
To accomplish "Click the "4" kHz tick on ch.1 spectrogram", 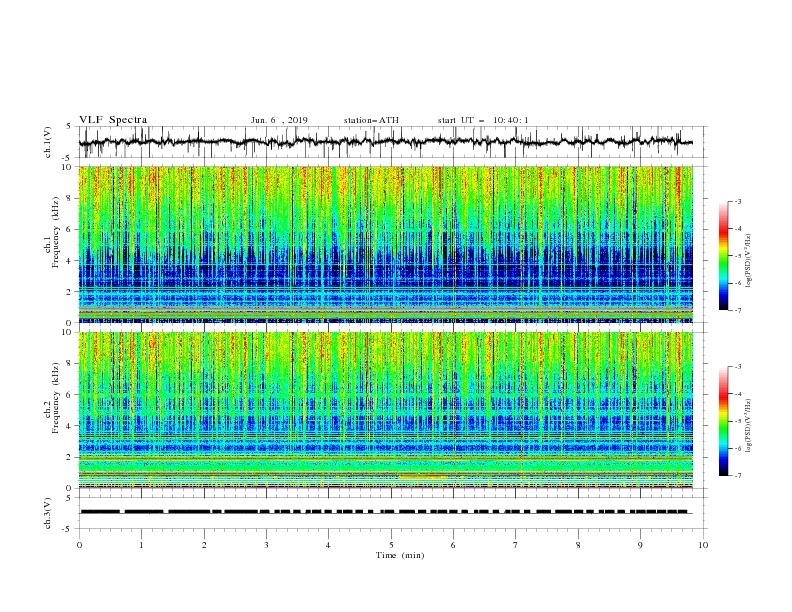I will click(71, 261).
